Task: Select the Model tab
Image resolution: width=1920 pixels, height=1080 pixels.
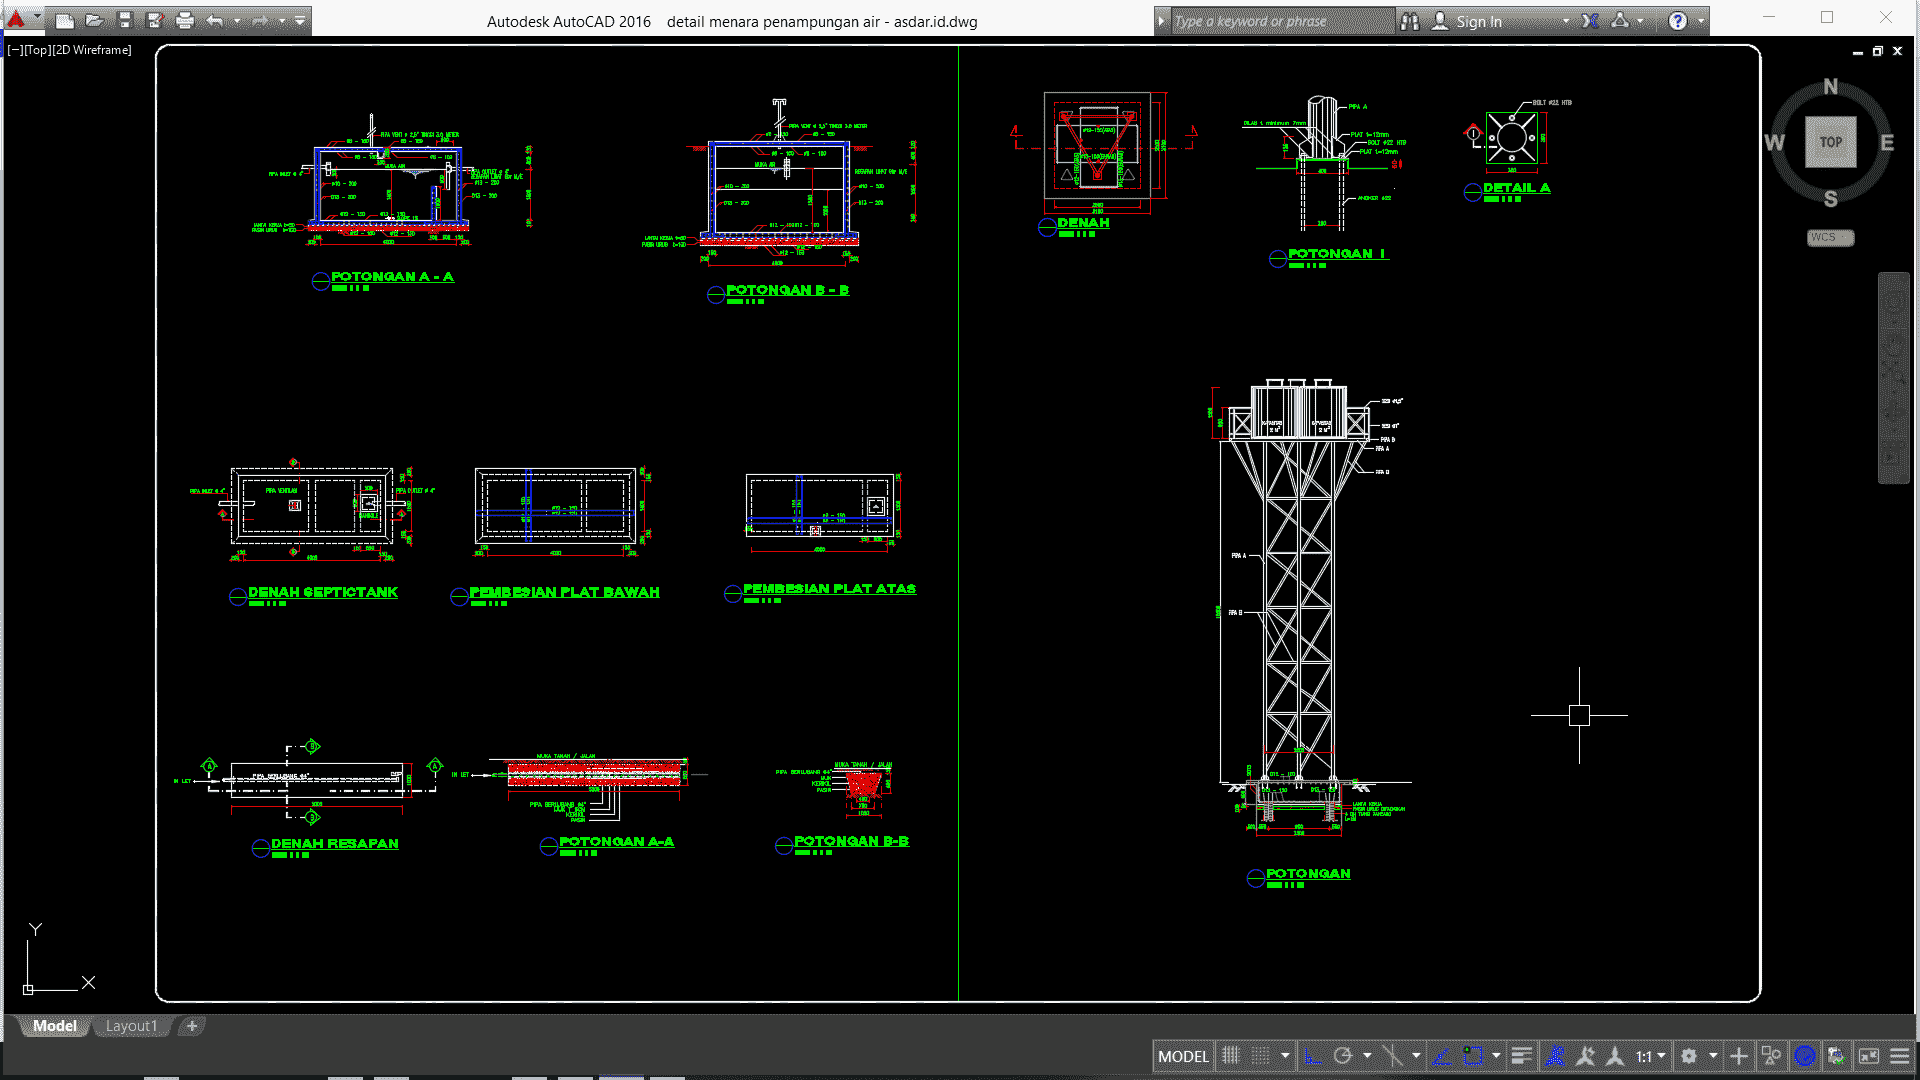Action: pyautogui.click(x=53, y=1025)
